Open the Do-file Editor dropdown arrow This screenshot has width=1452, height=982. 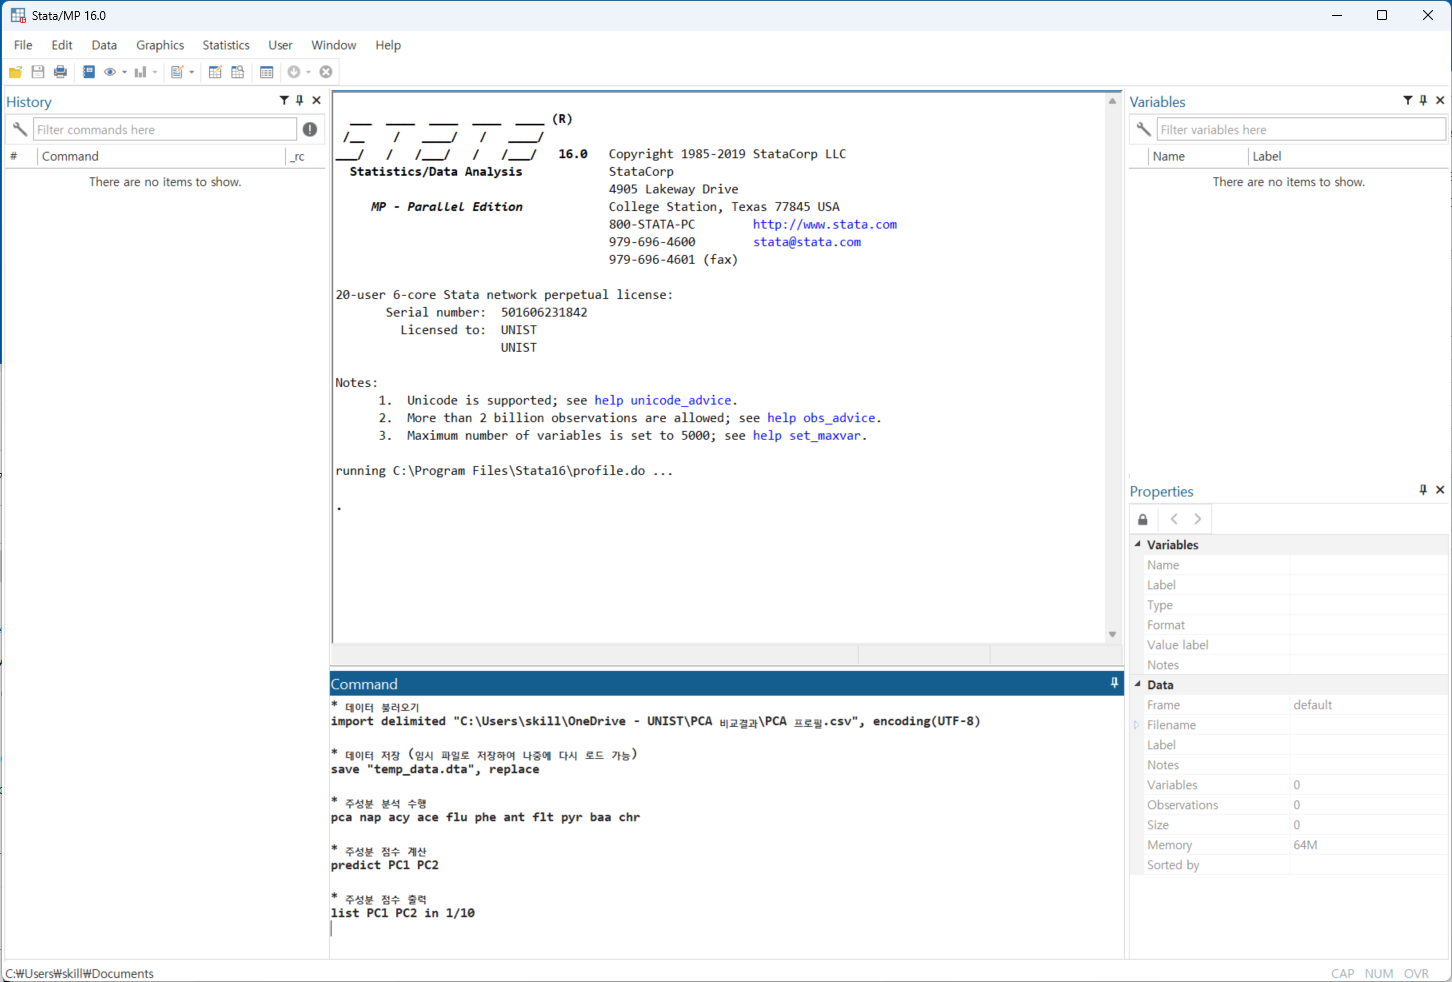click(192, 72)
